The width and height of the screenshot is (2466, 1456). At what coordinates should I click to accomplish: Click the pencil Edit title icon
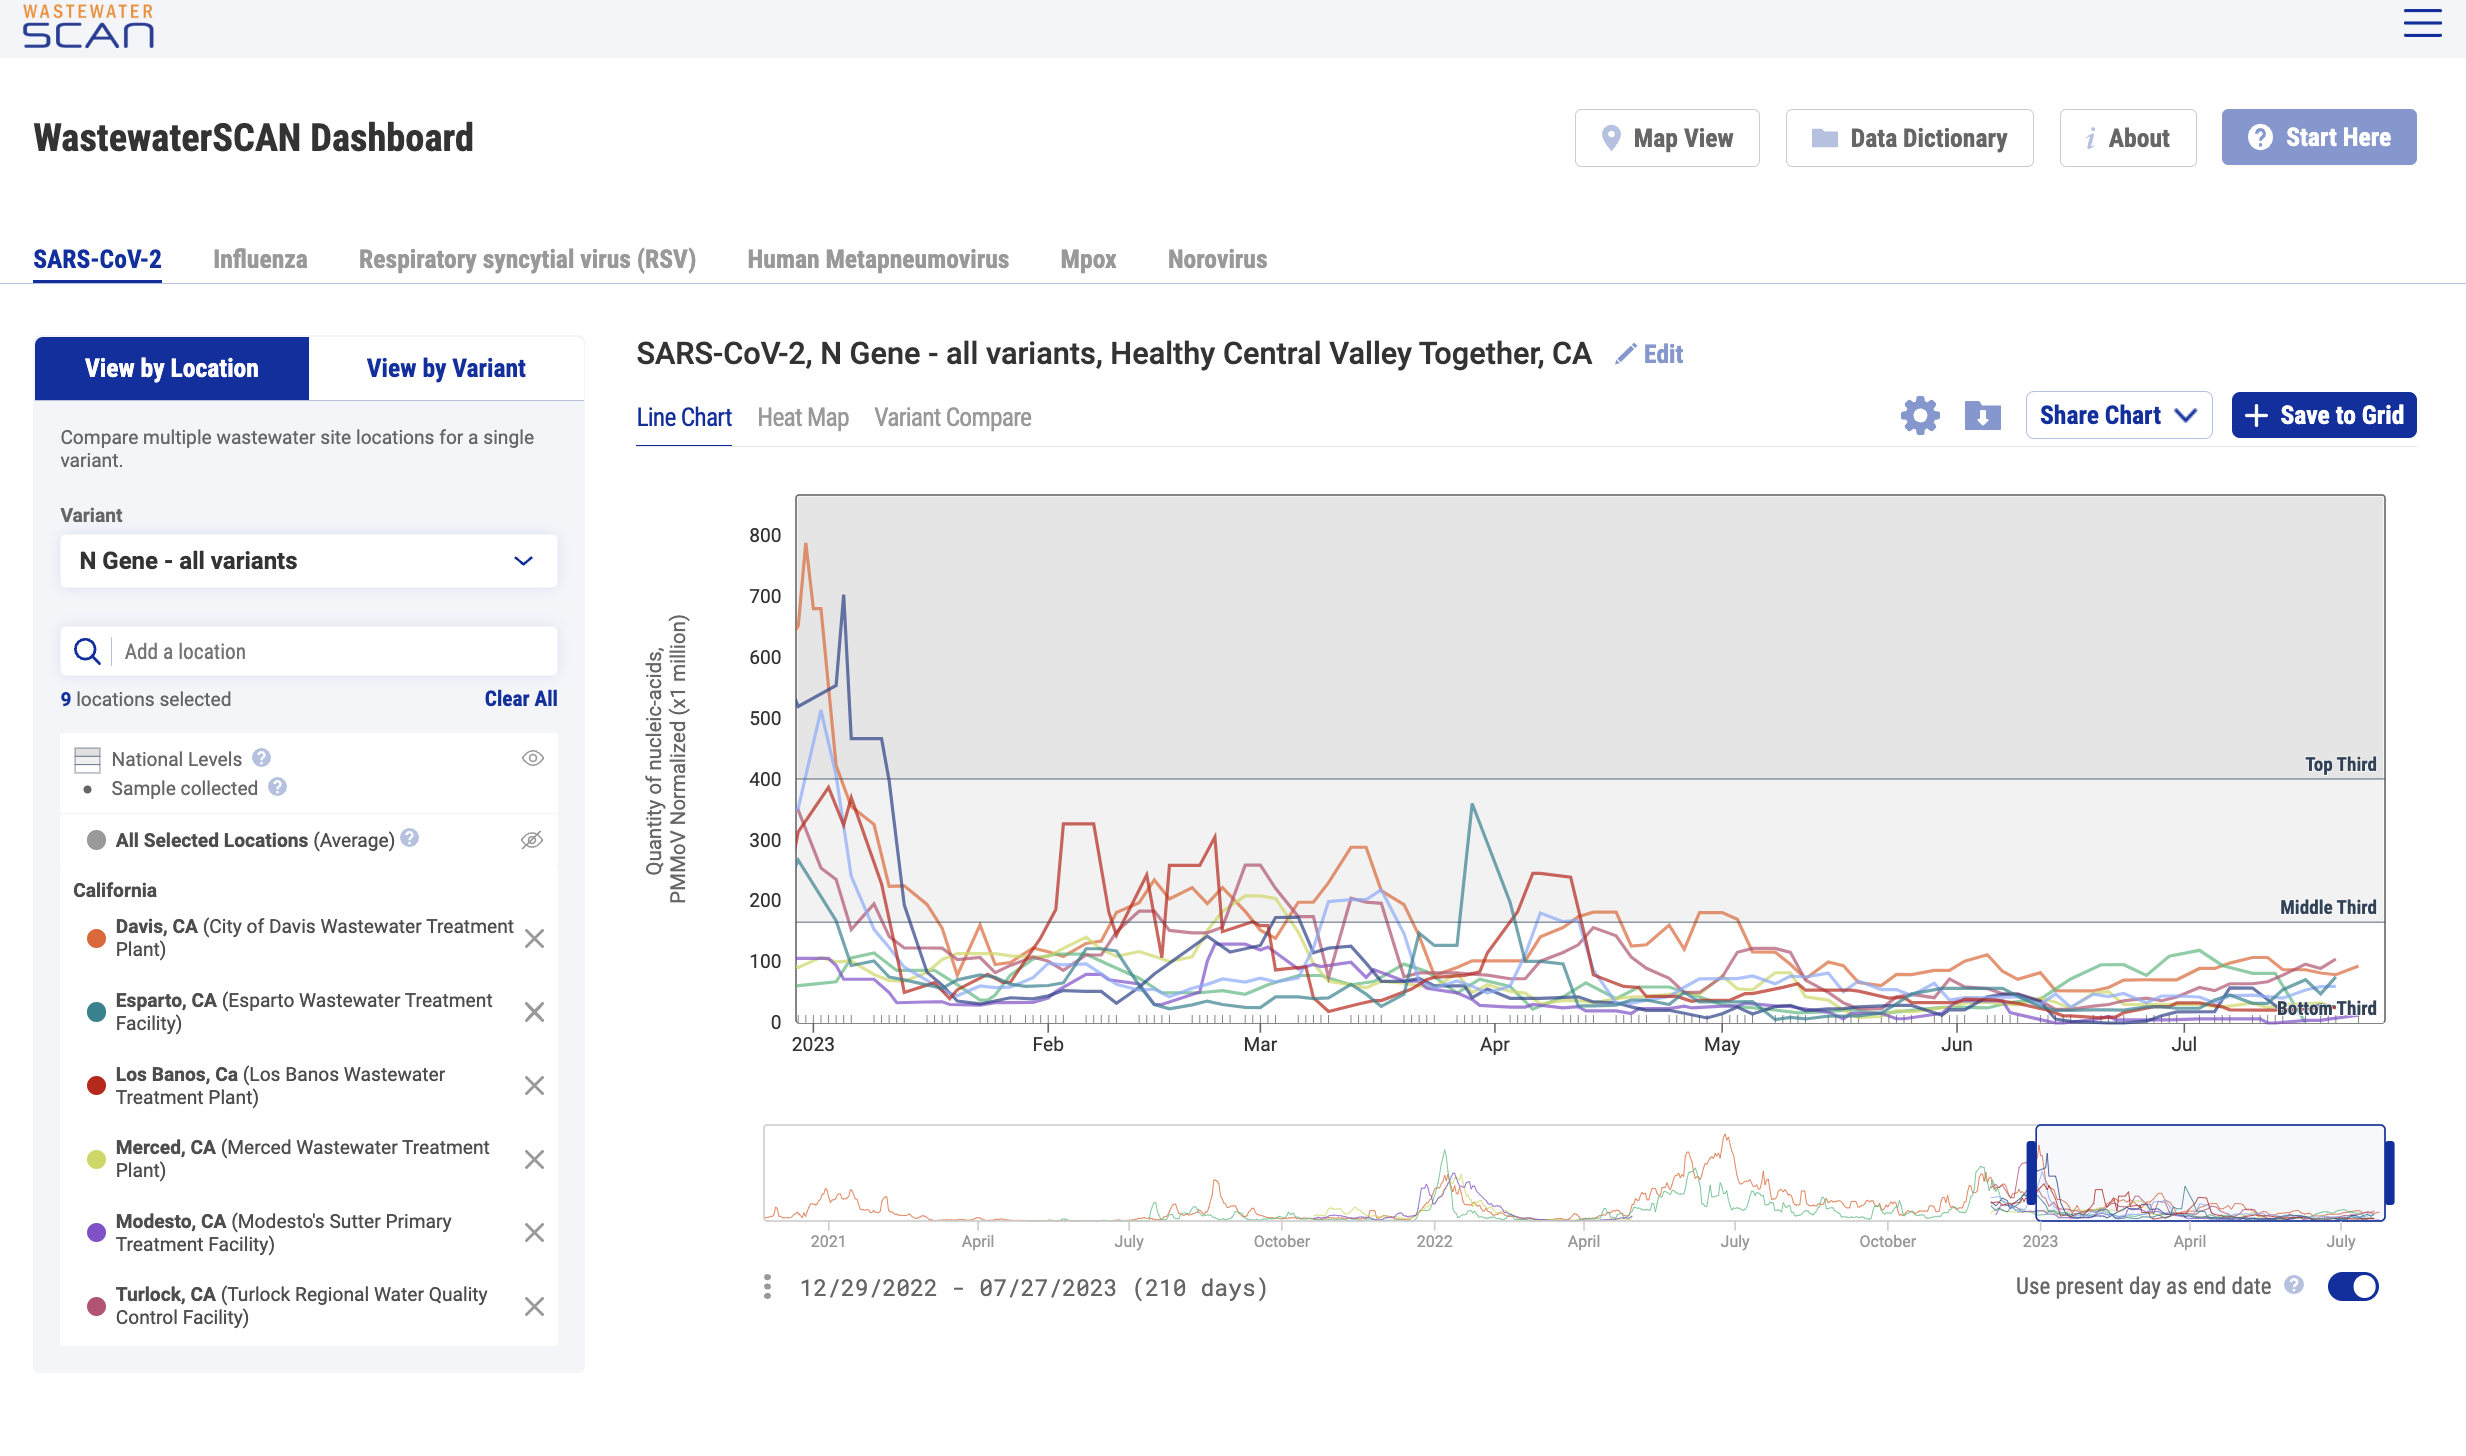[x=1626, y=354]
